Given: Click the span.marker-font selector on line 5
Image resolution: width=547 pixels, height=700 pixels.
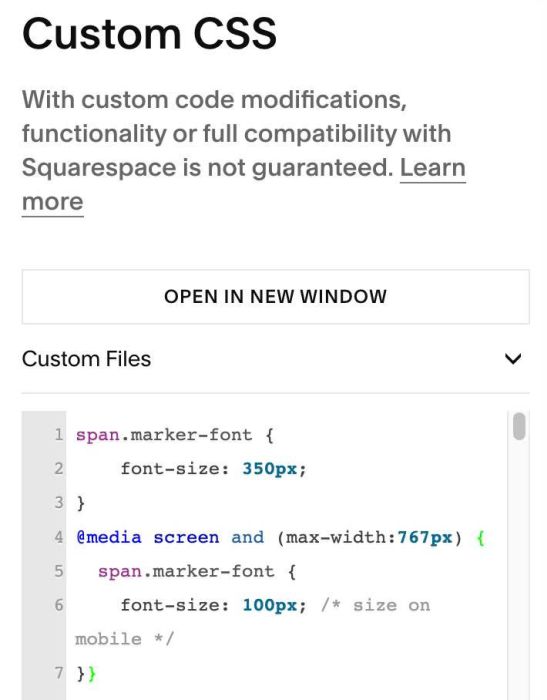Looking at the screenshot, I should tap(186, 571).
